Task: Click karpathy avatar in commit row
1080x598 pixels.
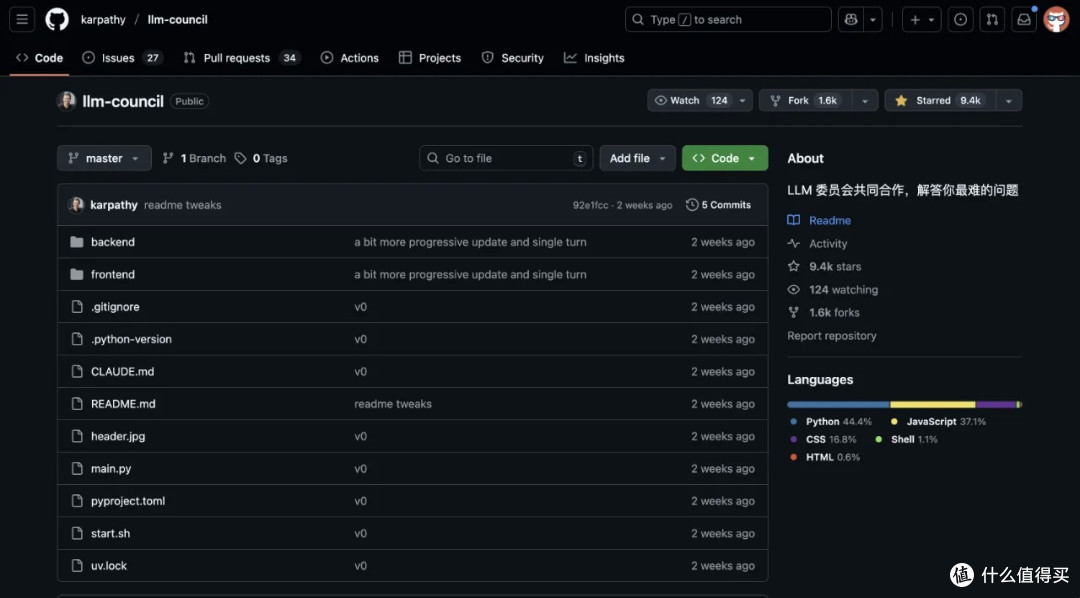Action: 76,205
